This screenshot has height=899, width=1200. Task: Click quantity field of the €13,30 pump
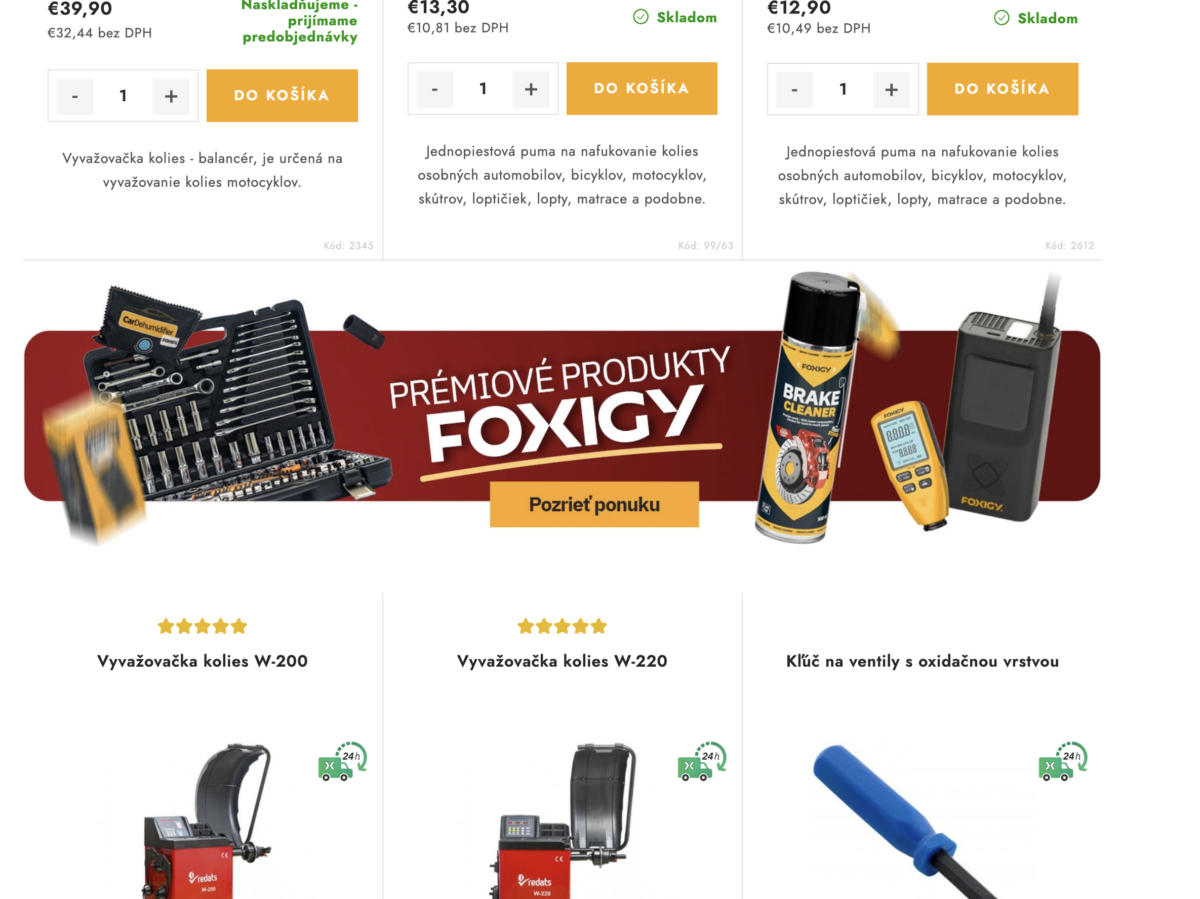[x=483, y=89]
